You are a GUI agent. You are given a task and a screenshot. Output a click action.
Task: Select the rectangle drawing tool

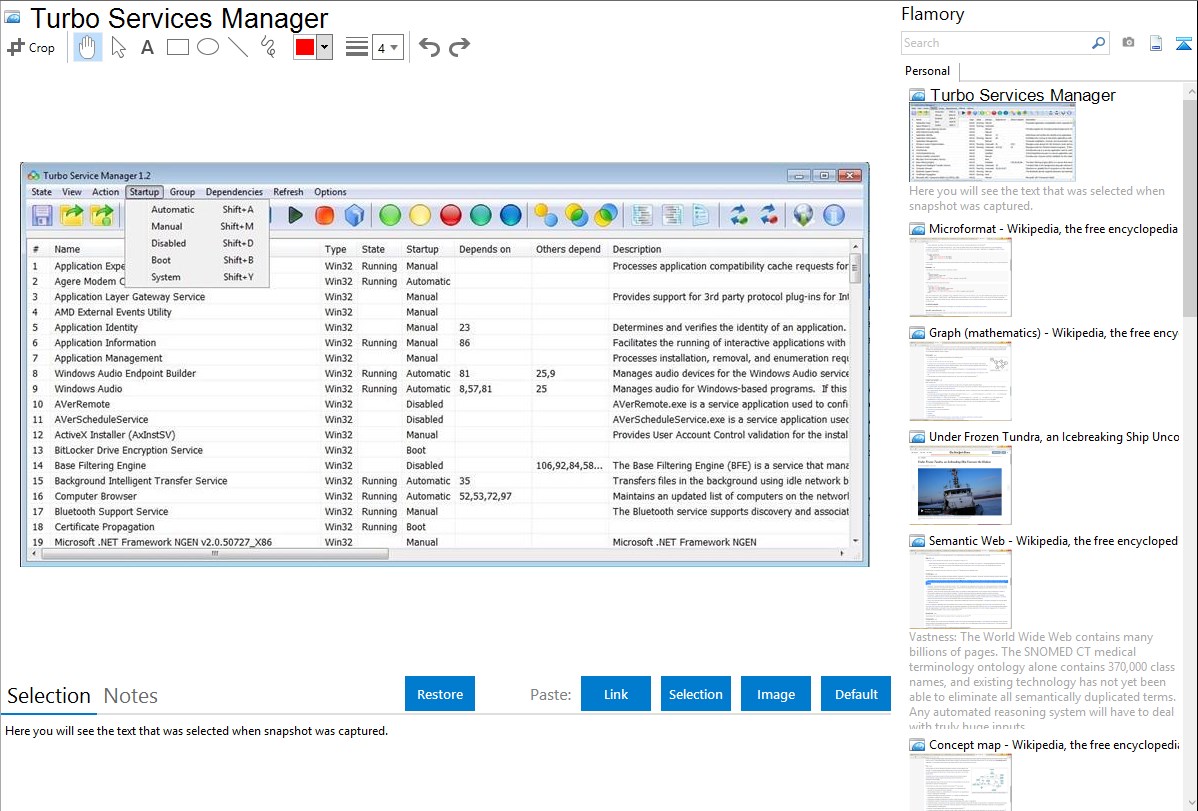[x=177, y=47]
